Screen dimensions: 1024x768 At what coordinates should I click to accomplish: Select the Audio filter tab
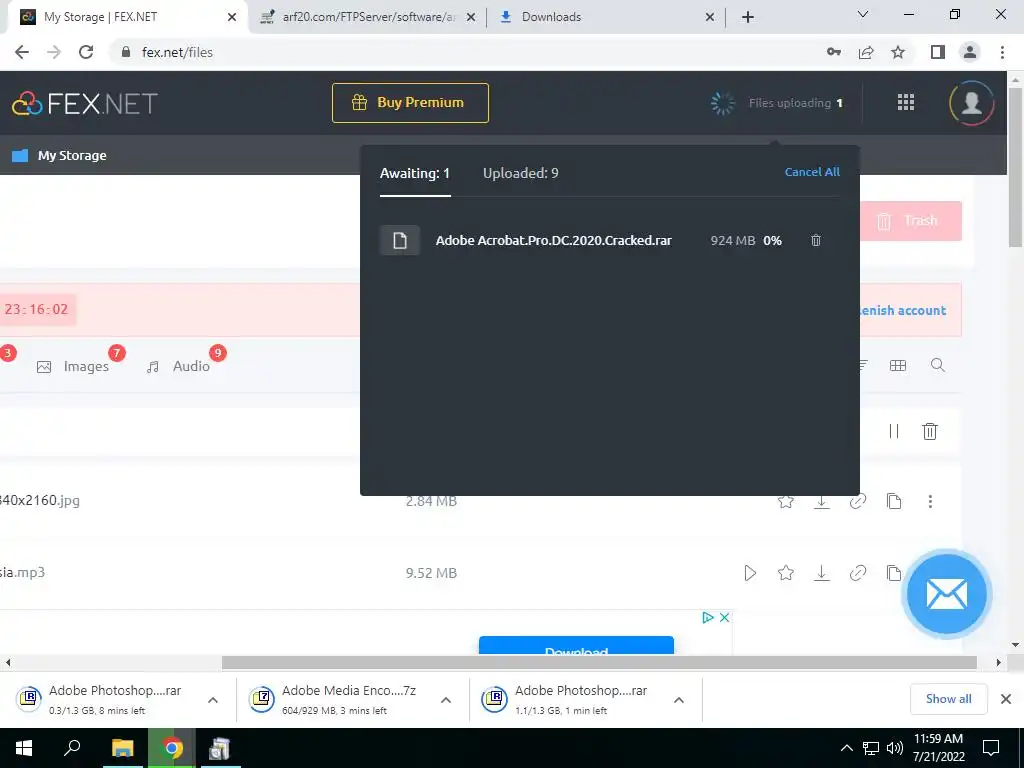tap(178, 366)
